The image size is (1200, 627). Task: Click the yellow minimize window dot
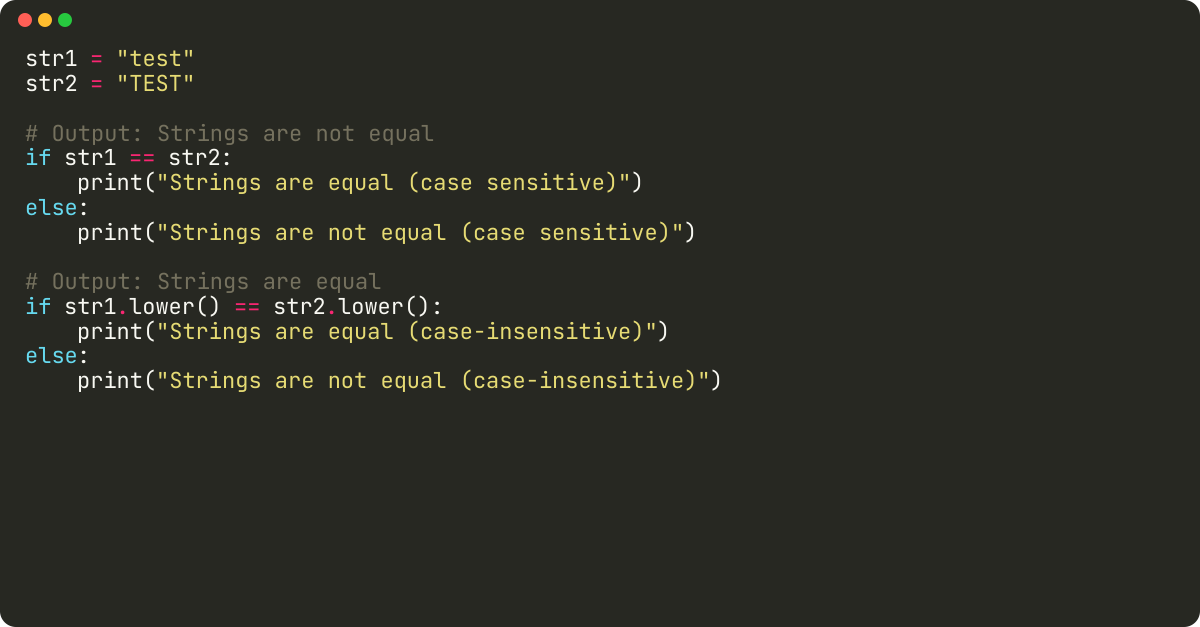point(45,20)
